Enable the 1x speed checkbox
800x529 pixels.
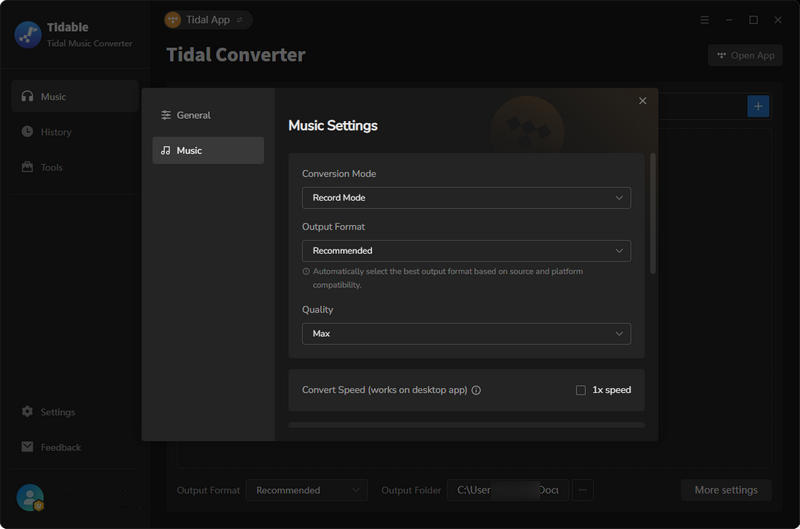pos(581,390)
